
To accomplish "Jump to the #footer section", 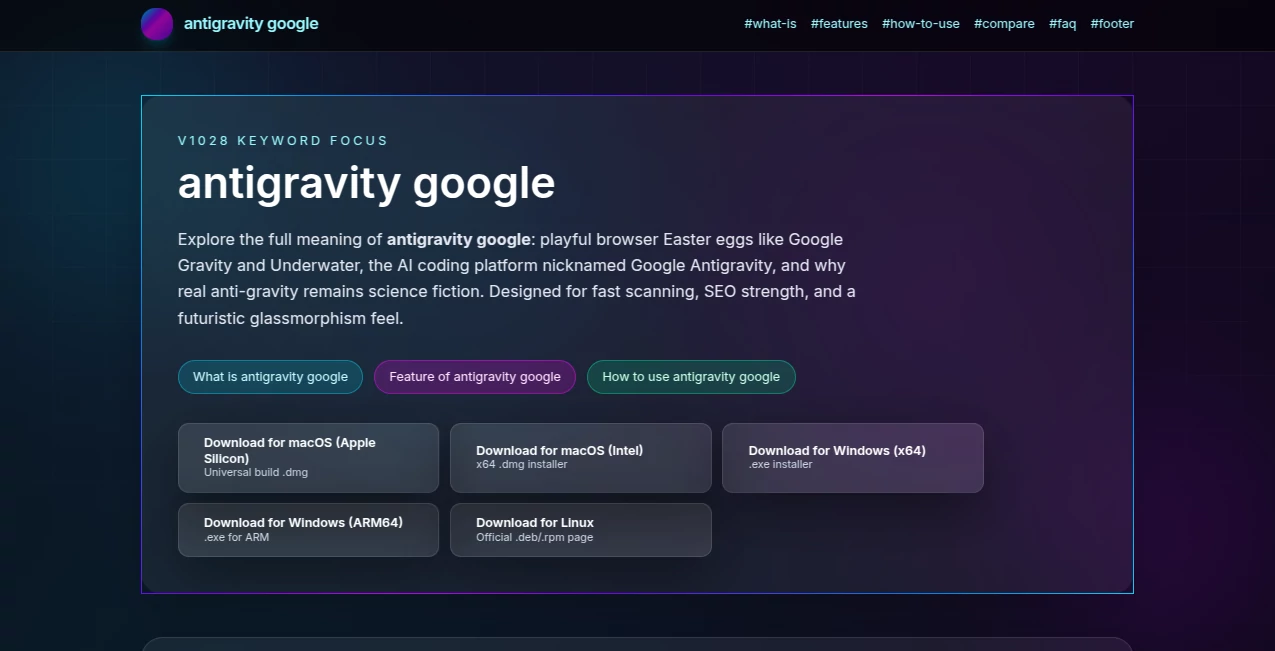I will [x=1112, y=23].
